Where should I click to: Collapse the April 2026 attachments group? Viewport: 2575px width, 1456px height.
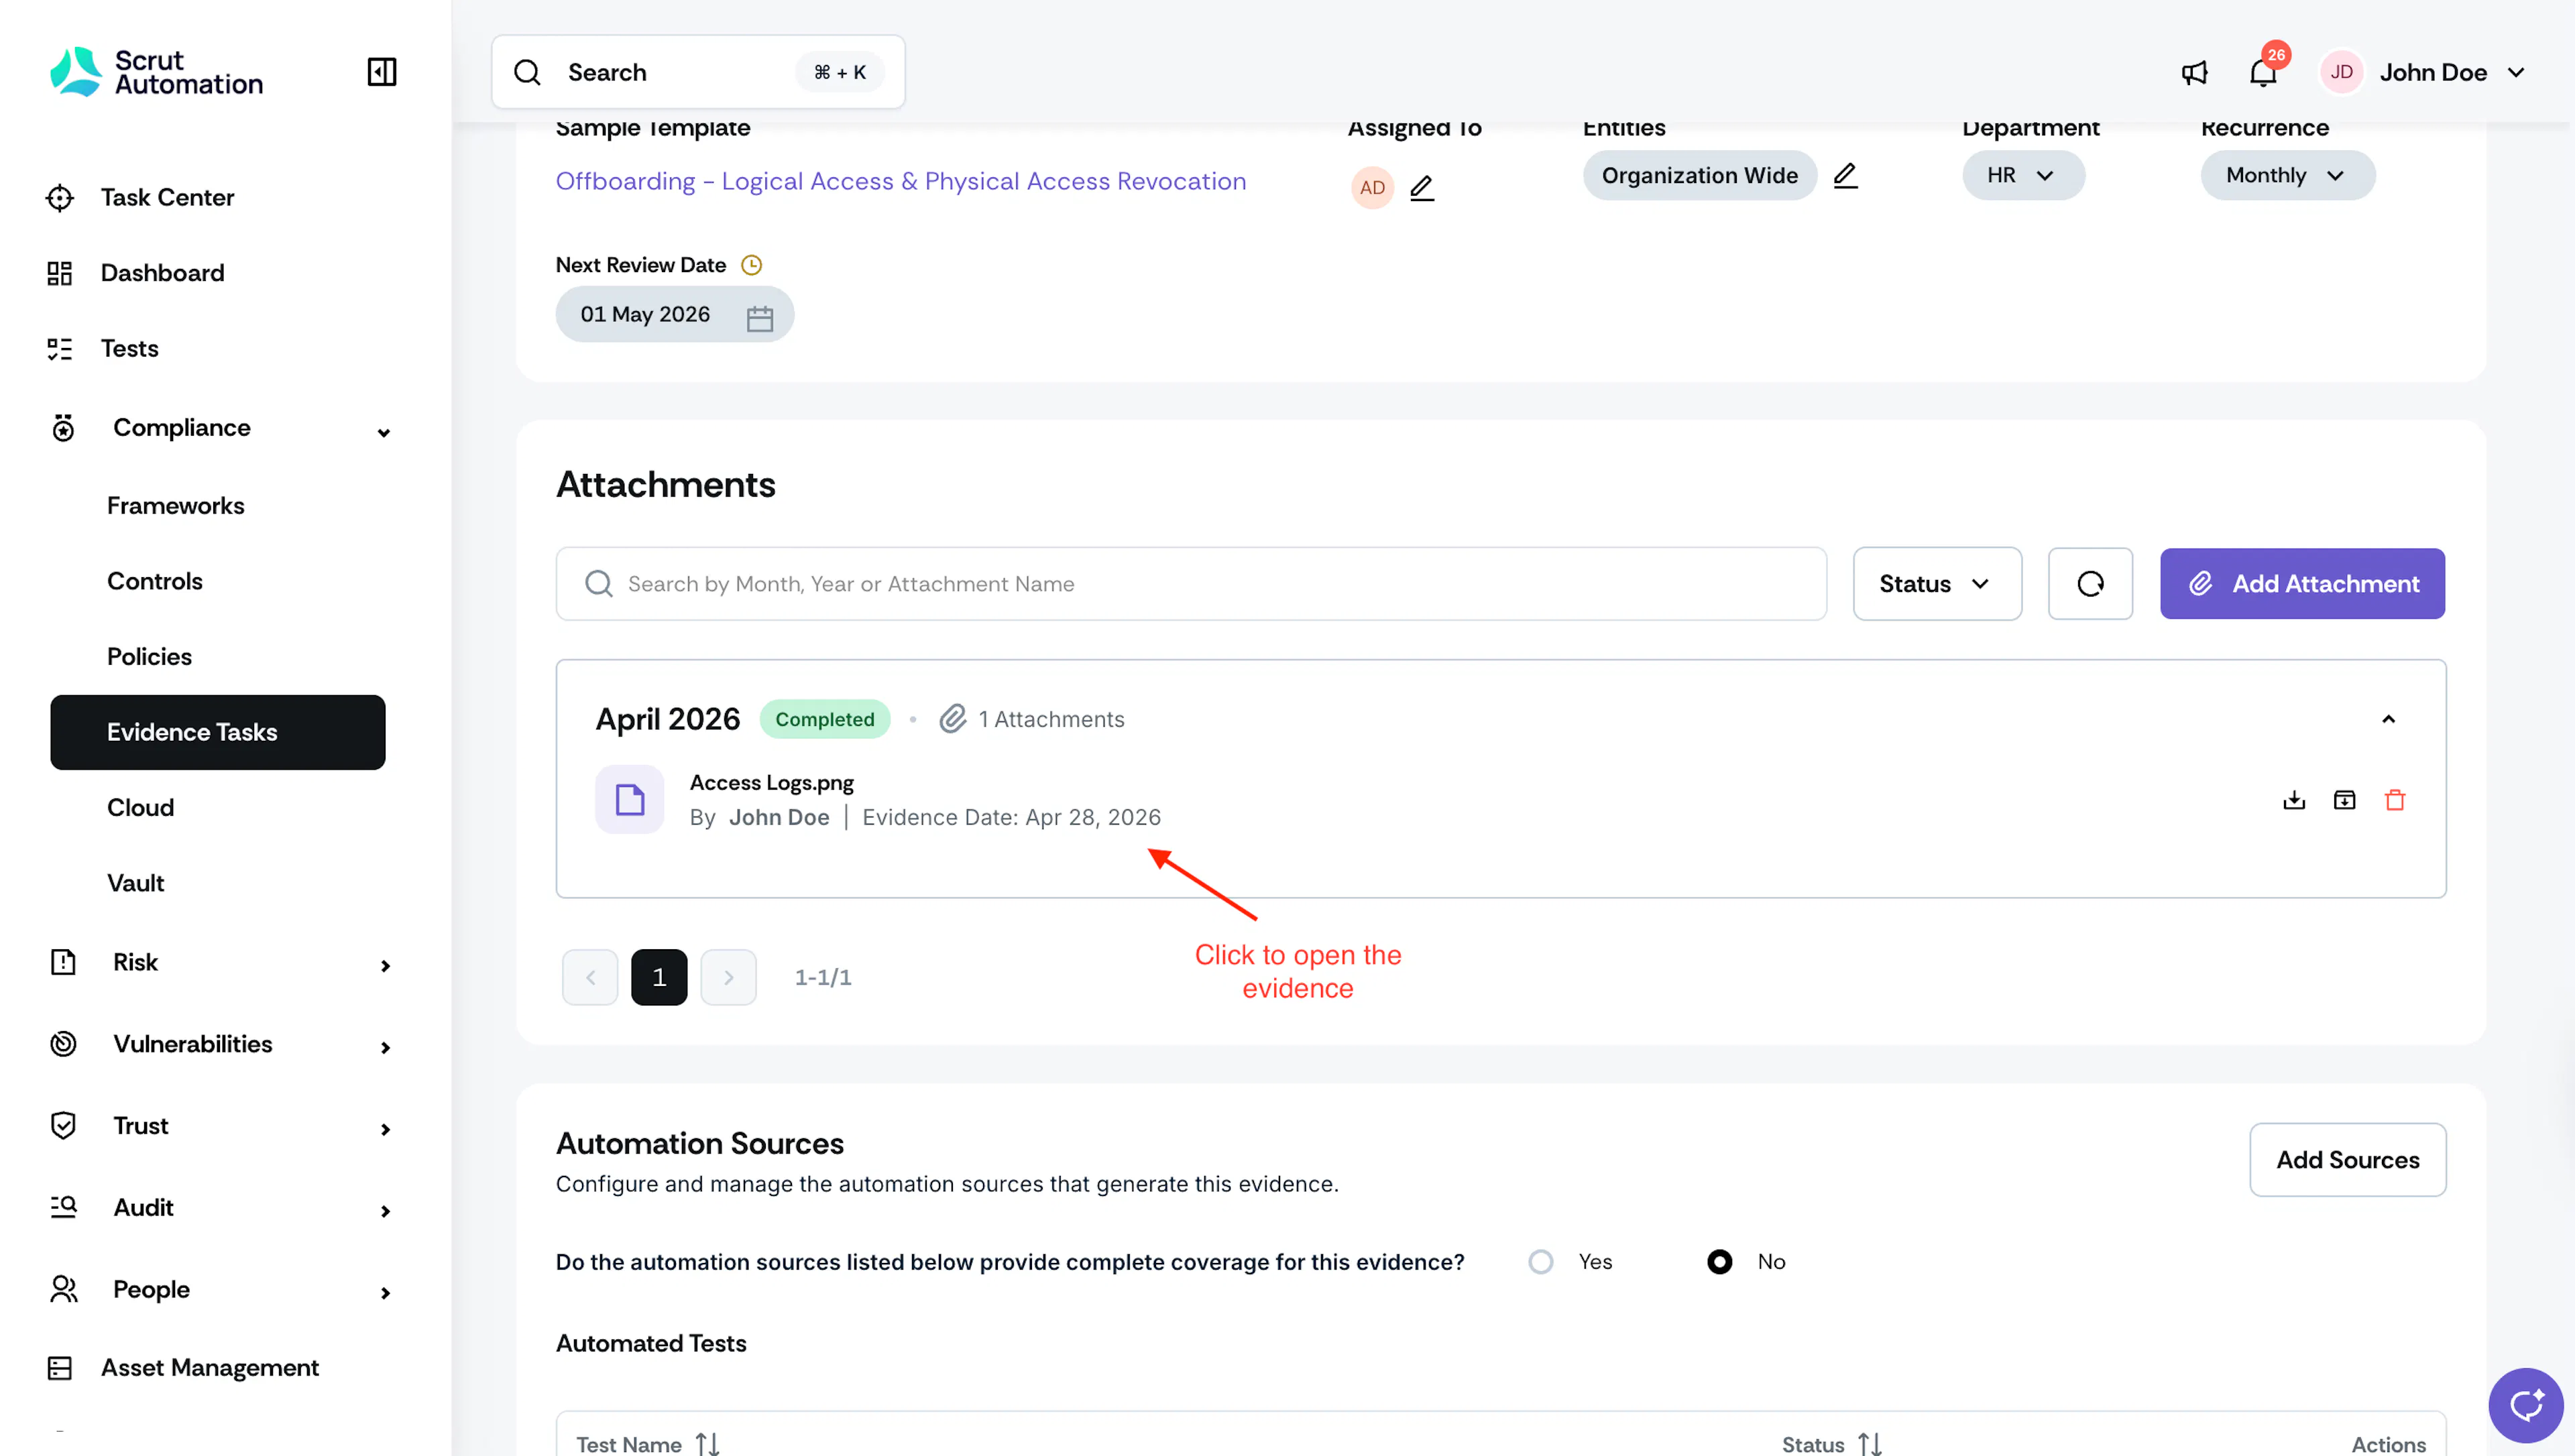click(2388, 719)
